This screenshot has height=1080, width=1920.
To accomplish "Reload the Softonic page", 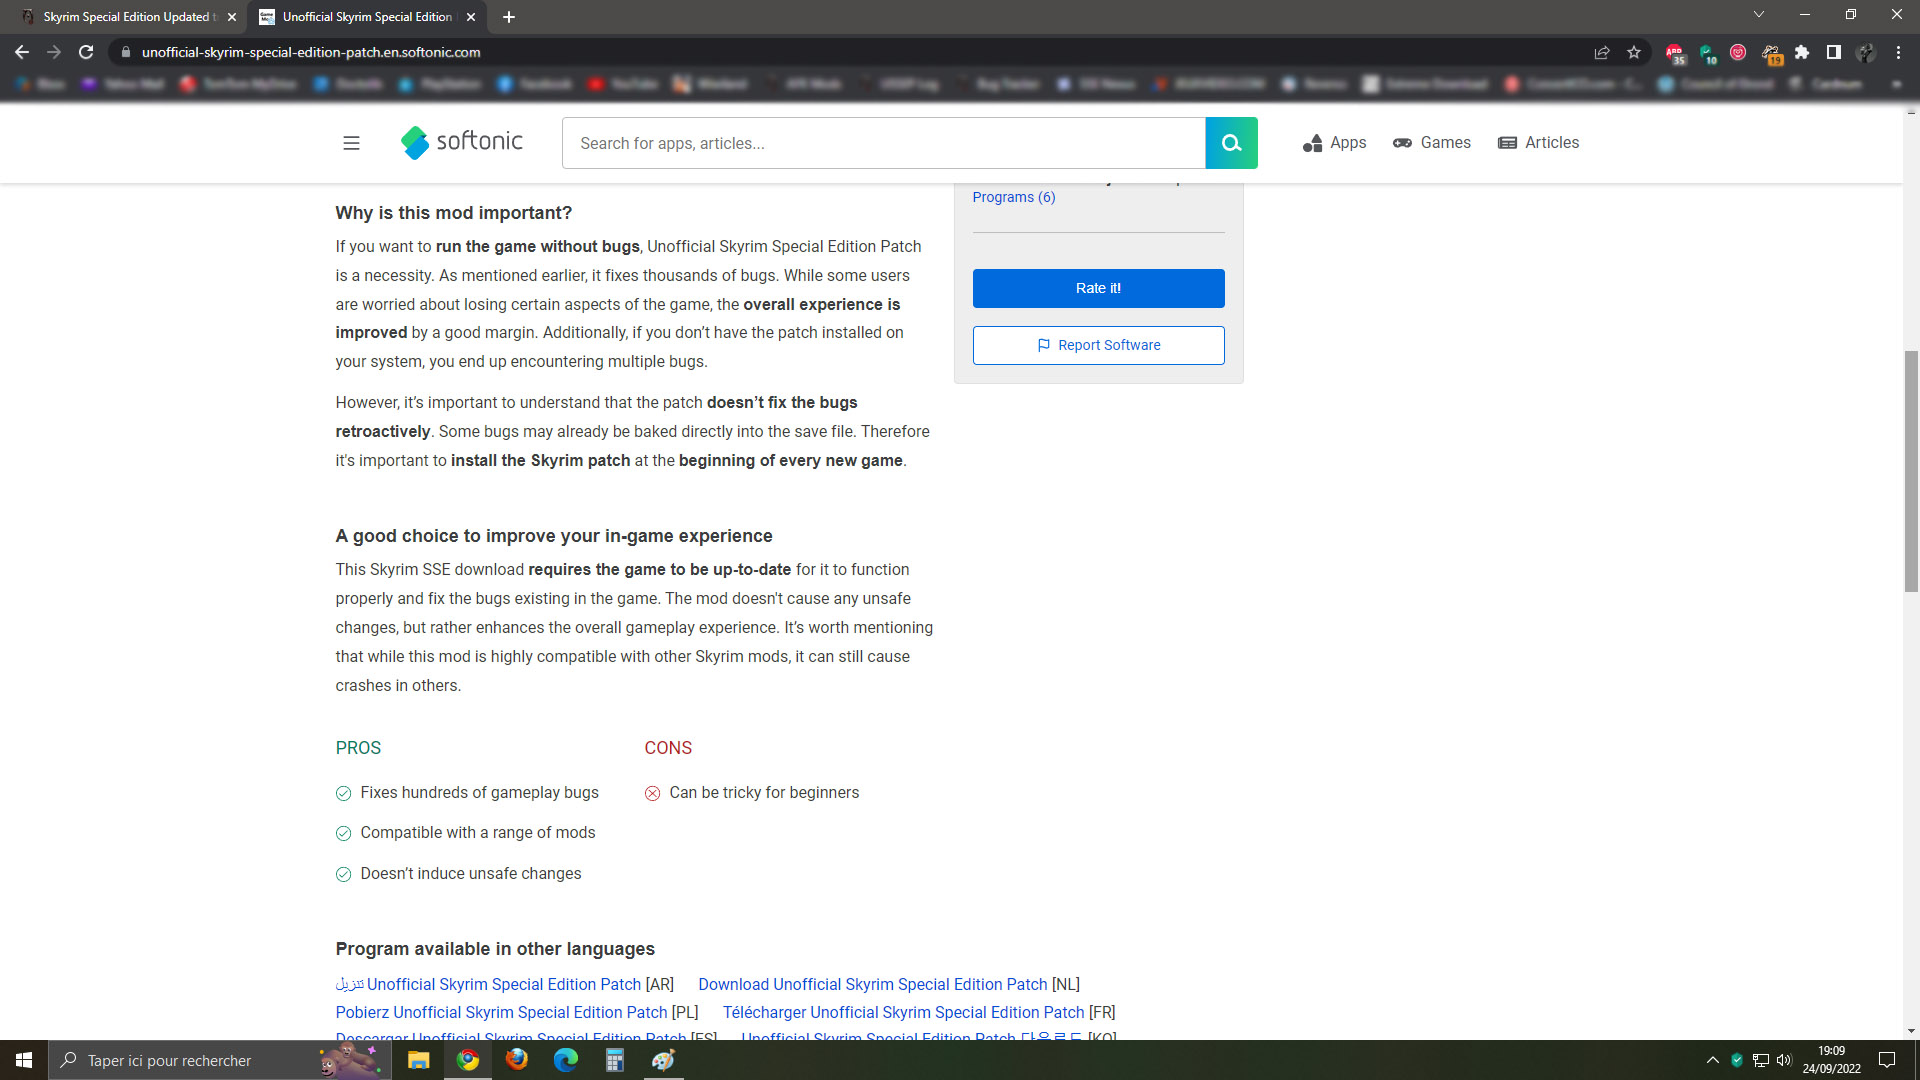I will click(86, 52).
